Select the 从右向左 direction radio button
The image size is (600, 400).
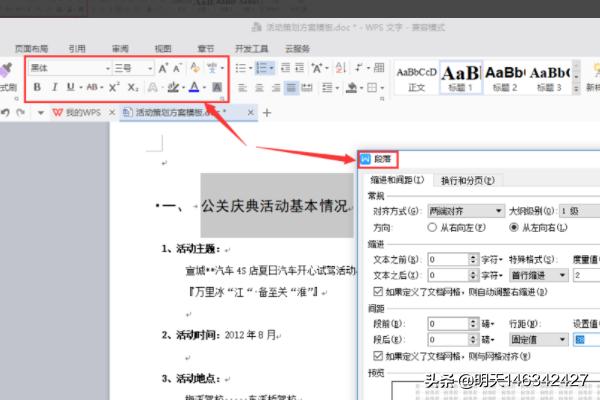pos(431,228)
